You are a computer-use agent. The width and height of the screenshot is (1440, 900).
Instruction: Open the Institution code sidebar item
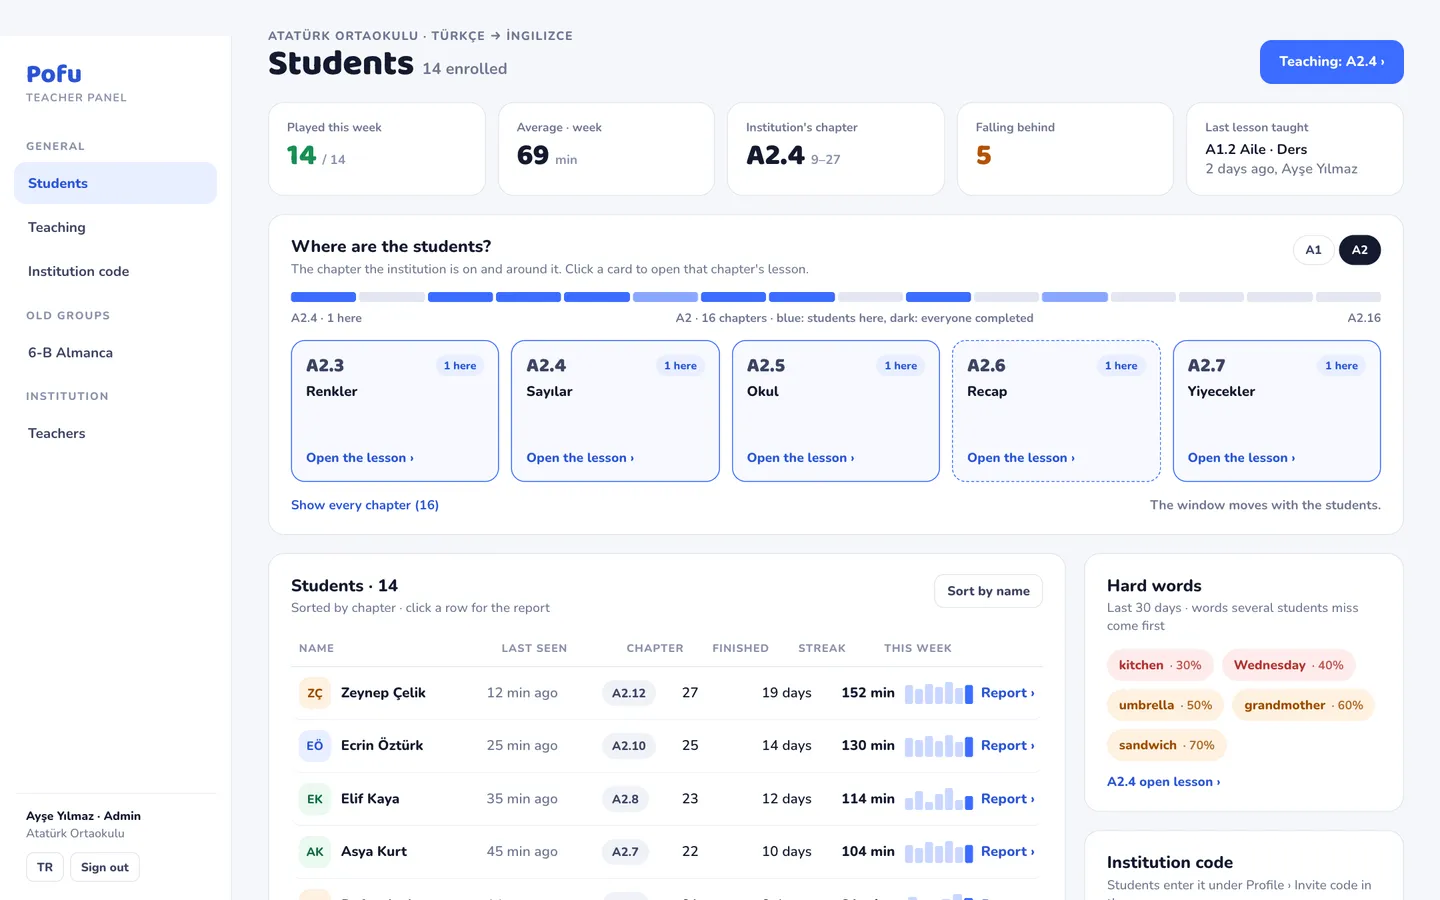(115, 271)
